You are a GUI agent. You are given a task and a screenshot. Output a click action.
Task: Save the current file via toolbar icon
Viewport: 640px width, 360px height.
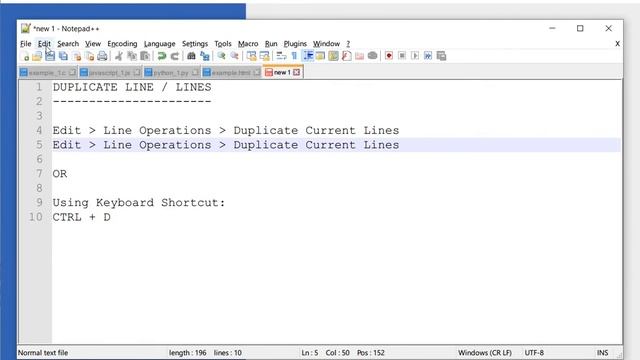[50, 56]
